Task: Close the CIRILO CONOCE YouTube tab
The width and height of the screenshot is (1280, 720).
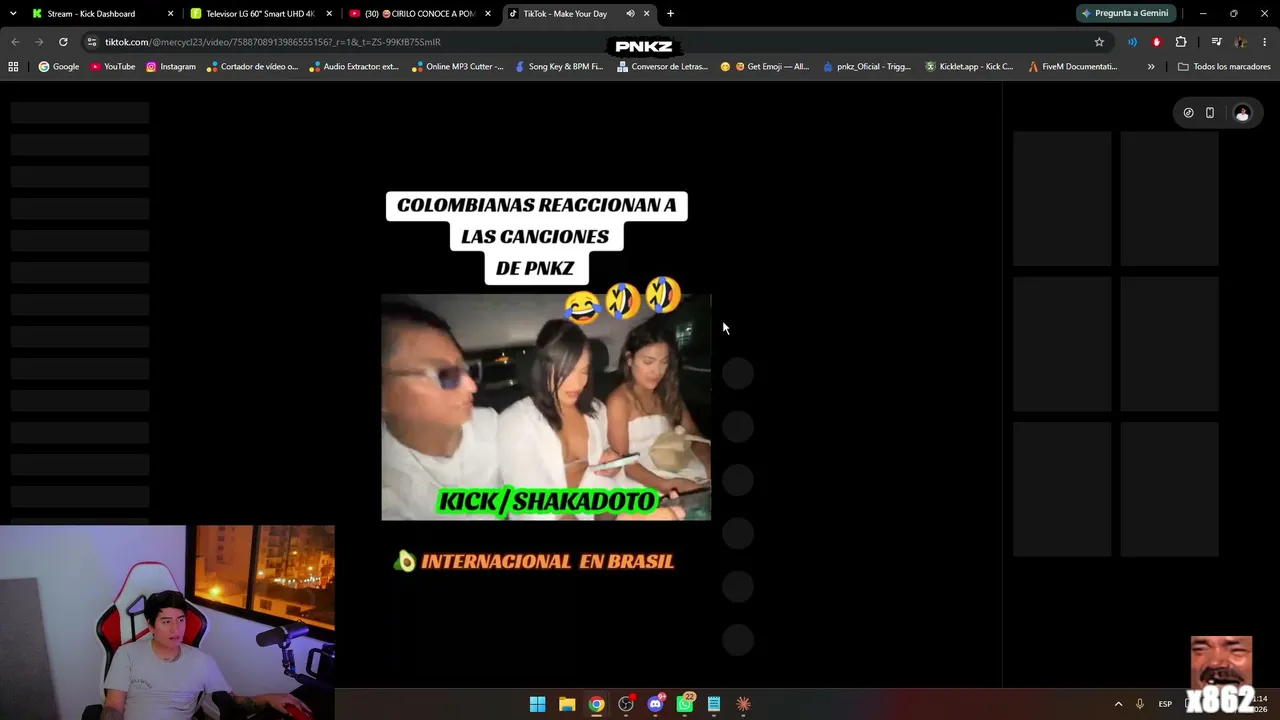Action: coord(488,14)
